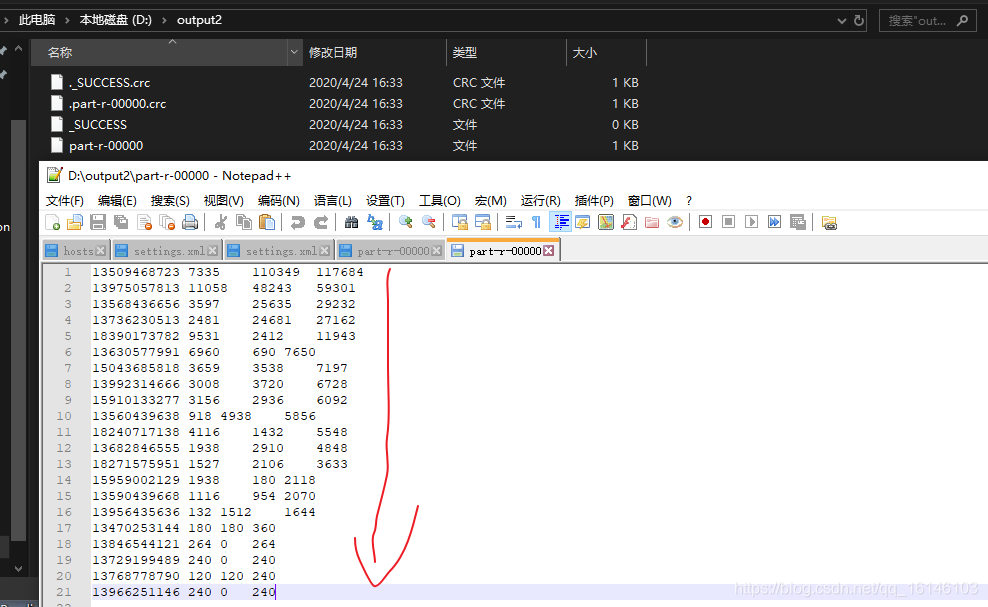The width and height of the screenshot is (988, 607).
Task: Select ._SUCCESS.crc file in Explorer
Action: tap(109, 83)
